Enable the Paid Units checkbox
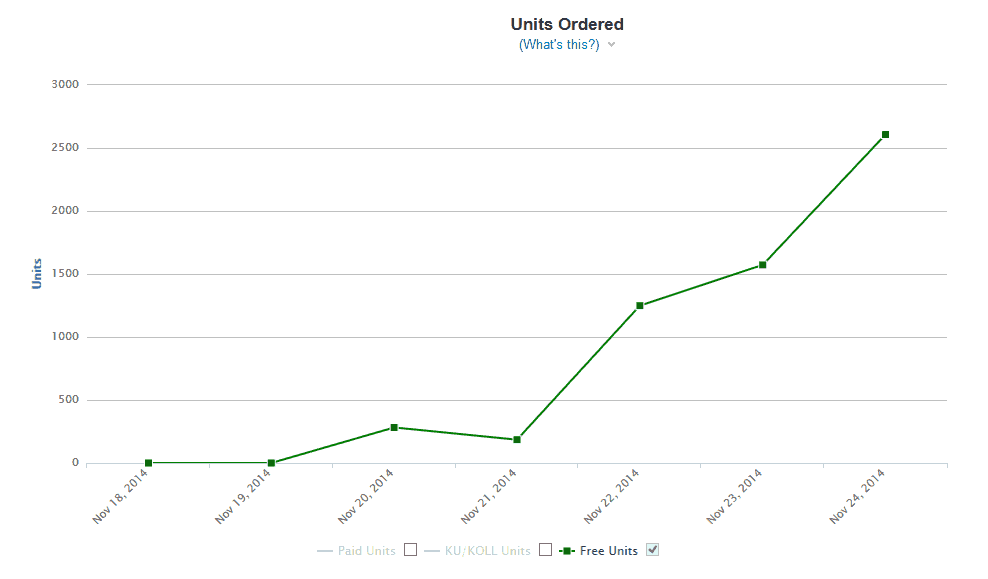The height and width of the screenshot is (579, 988). point(409,549)
